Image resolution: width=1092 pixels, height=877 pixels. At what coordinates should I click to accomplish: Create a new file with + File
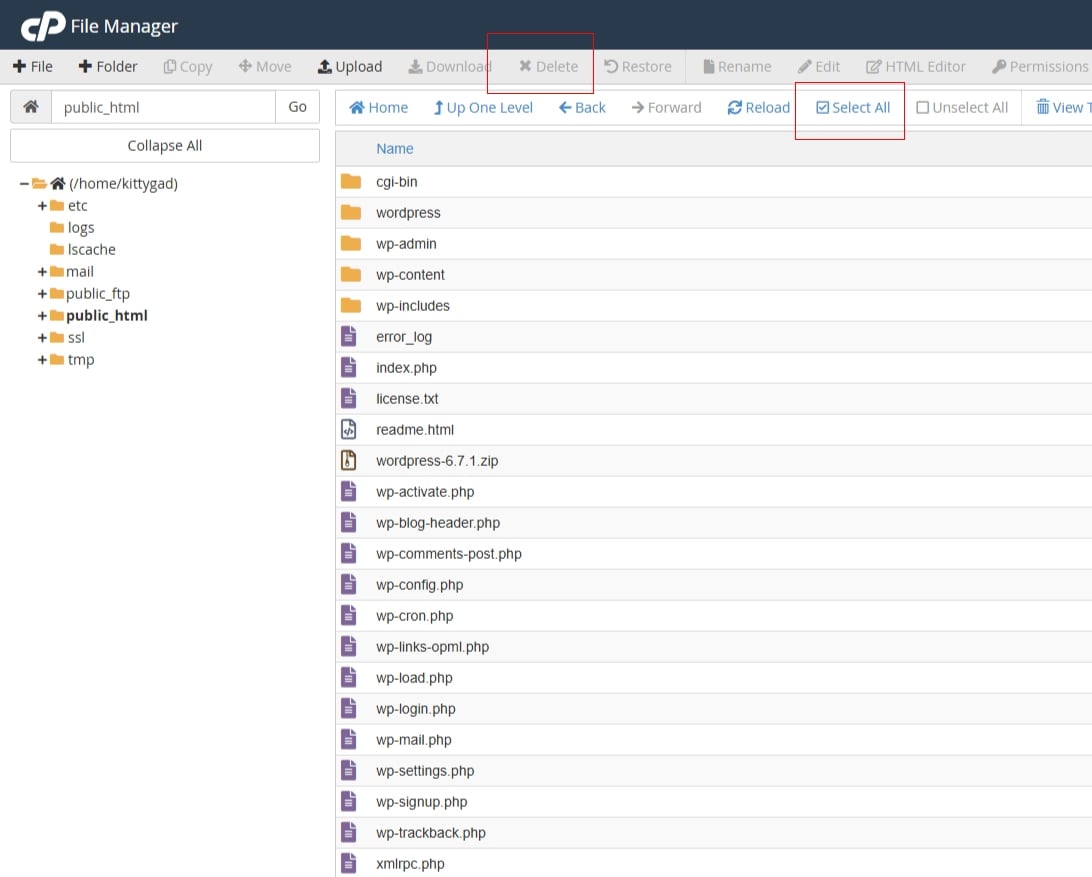pyautogui.click(x=33, y=66)
